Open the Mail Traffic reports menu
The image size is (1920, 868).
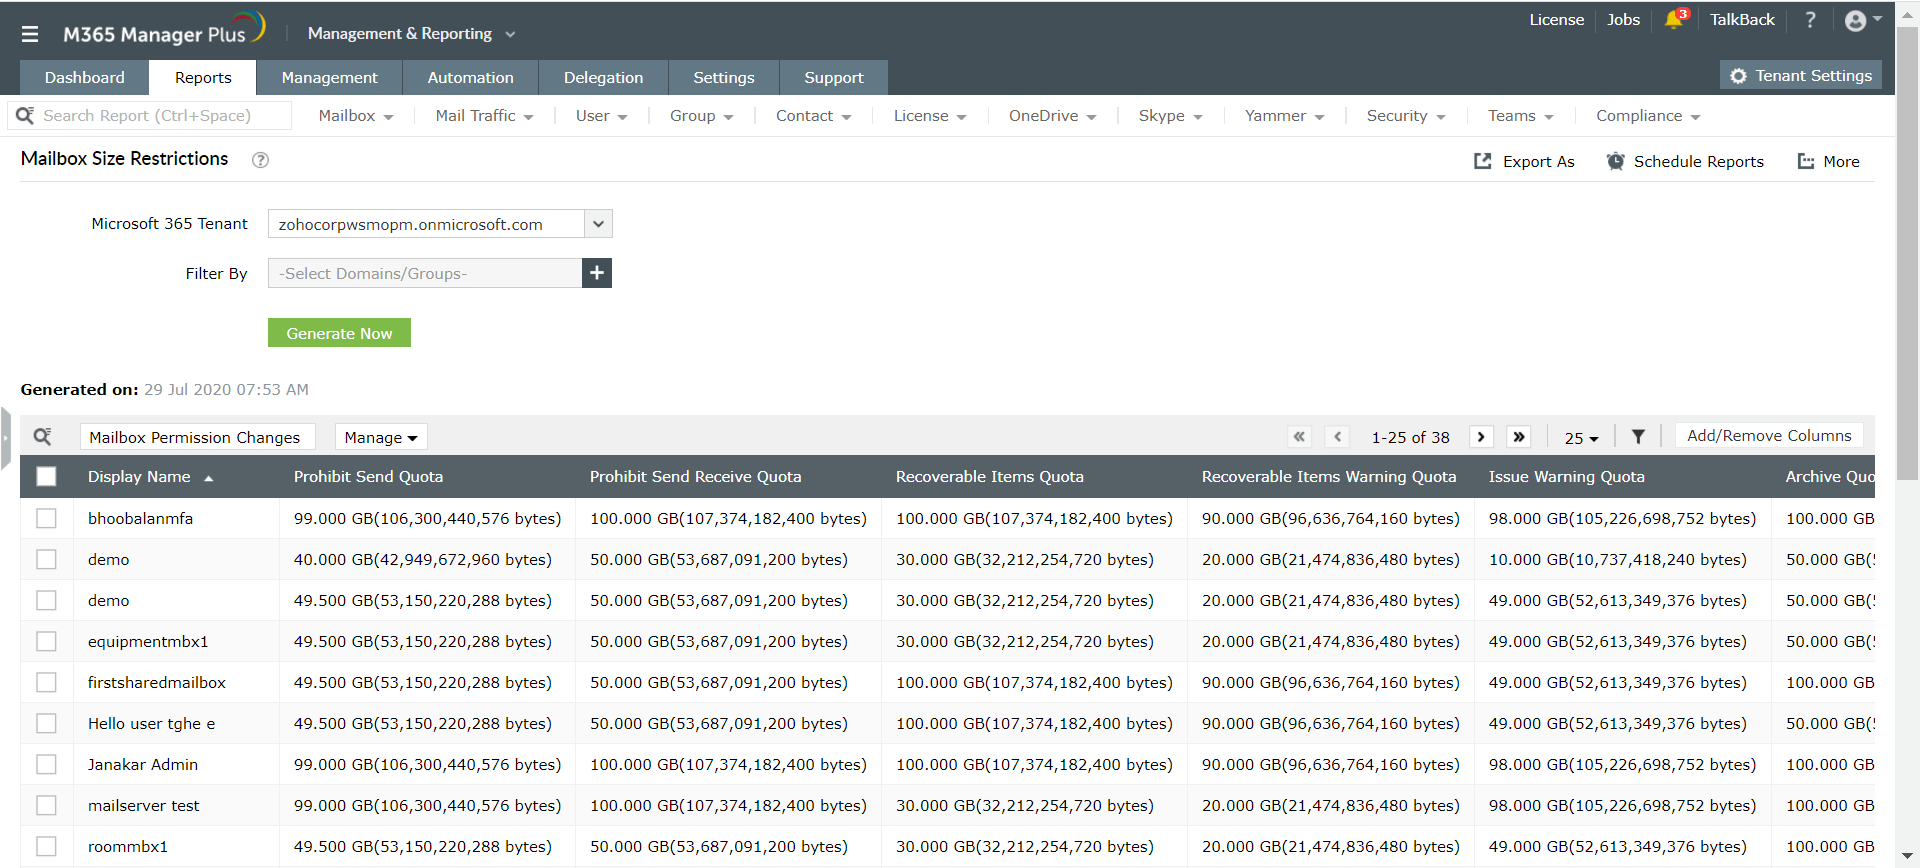484,116
